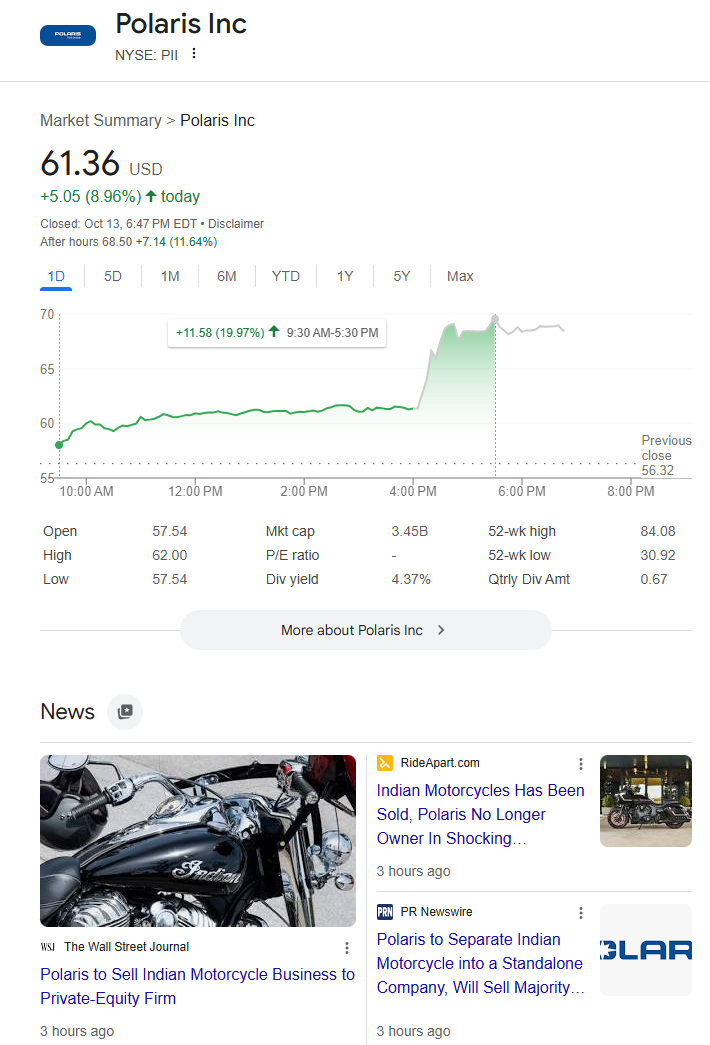Open the Polaris to Separate Indian Motorcycle article
The image size is (710, 1045).
480,964
